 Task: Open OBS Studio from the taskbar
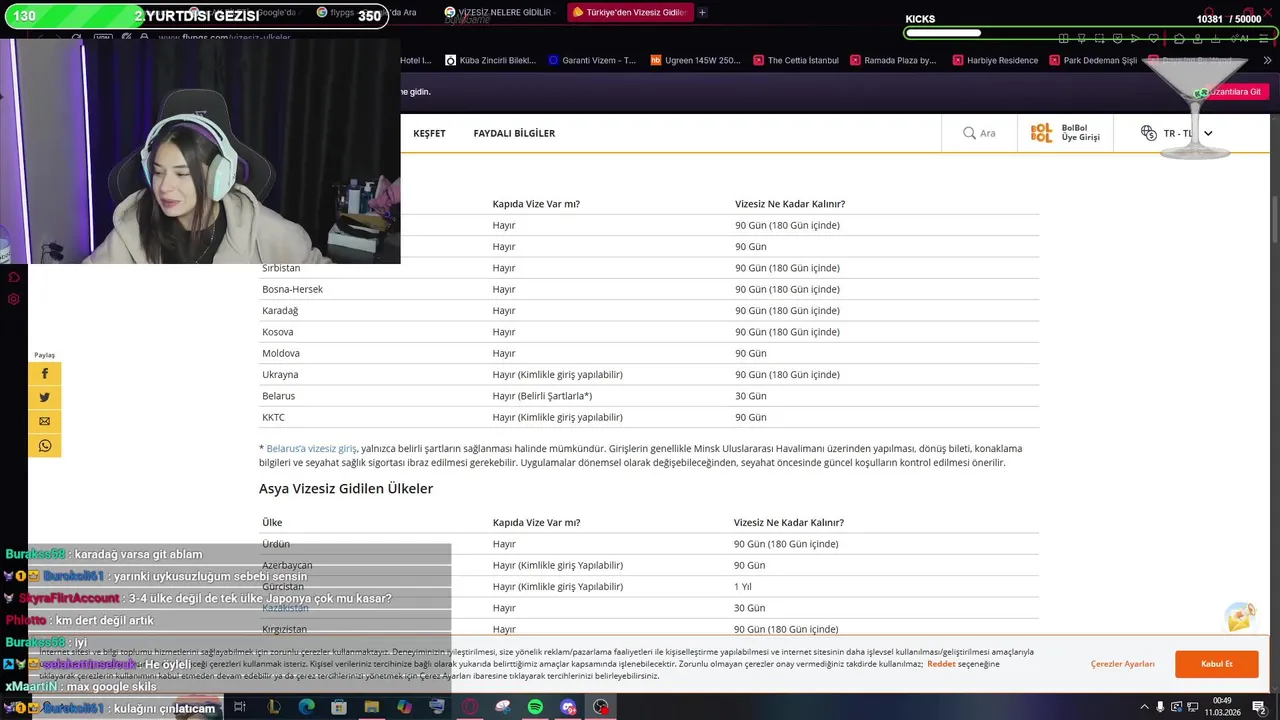coord(601,707)
